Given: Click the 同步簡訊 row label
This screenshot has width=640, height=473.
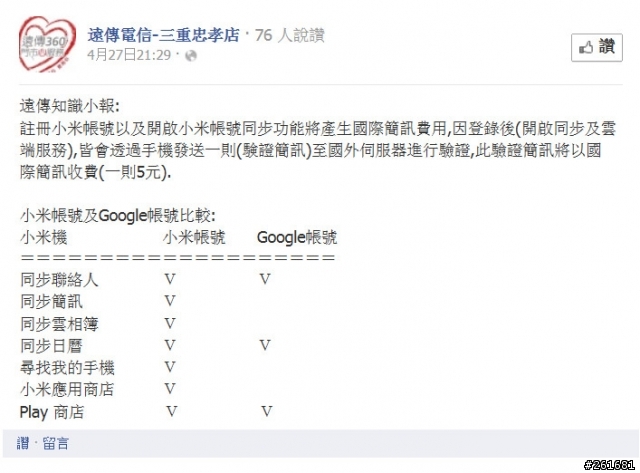Looking at the screenshot, I should tap(51, 302).
